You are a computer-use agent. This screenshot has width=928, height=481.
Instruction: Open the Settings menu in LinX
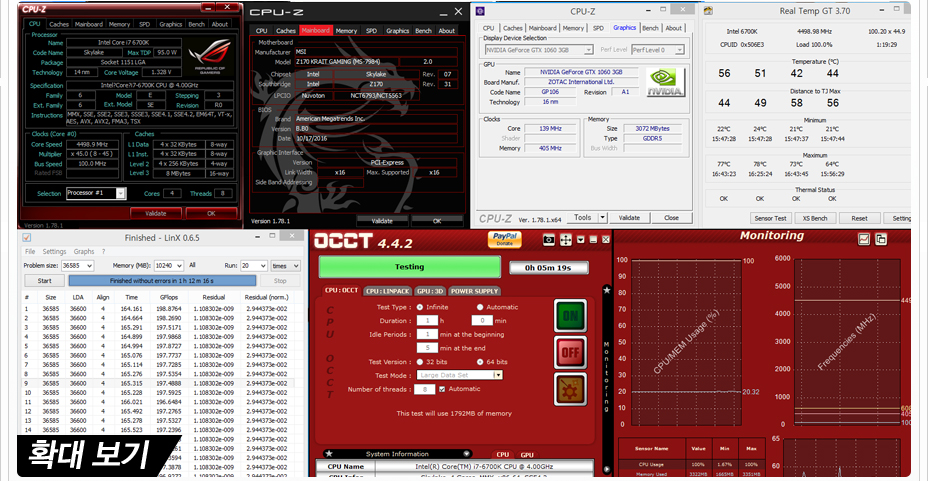(x=54, y=251)
